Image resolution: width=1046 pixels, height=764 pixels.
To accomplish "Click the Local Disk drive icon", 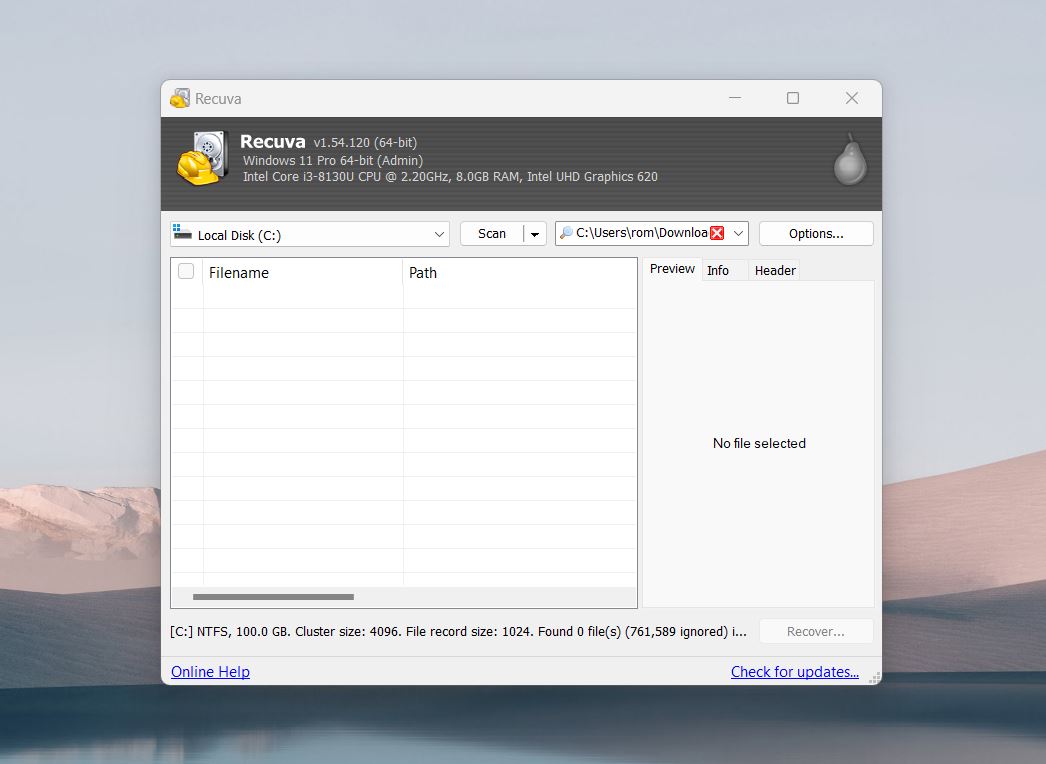I will tap(182, 232).
